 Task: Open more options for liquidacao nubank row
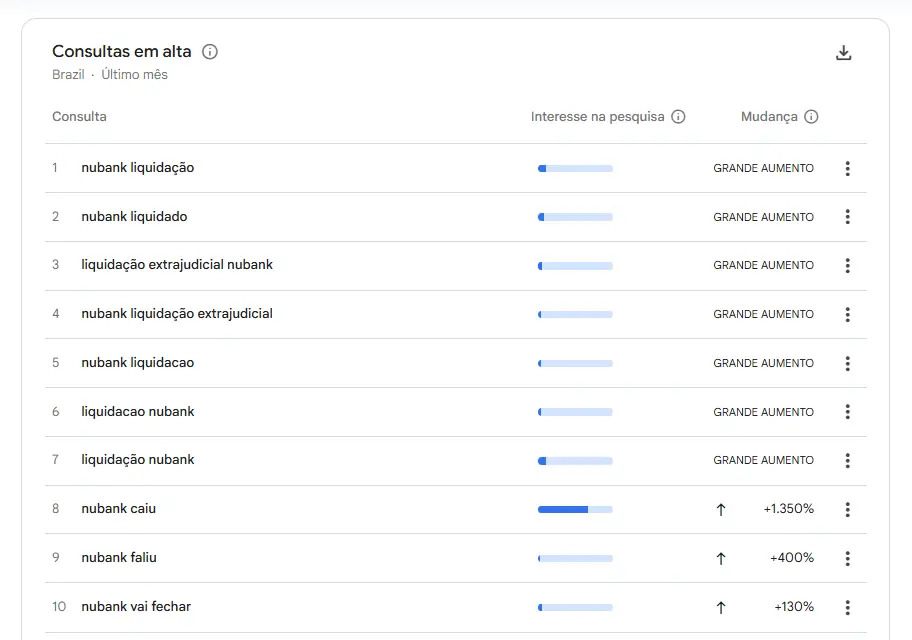pos(847,412)
